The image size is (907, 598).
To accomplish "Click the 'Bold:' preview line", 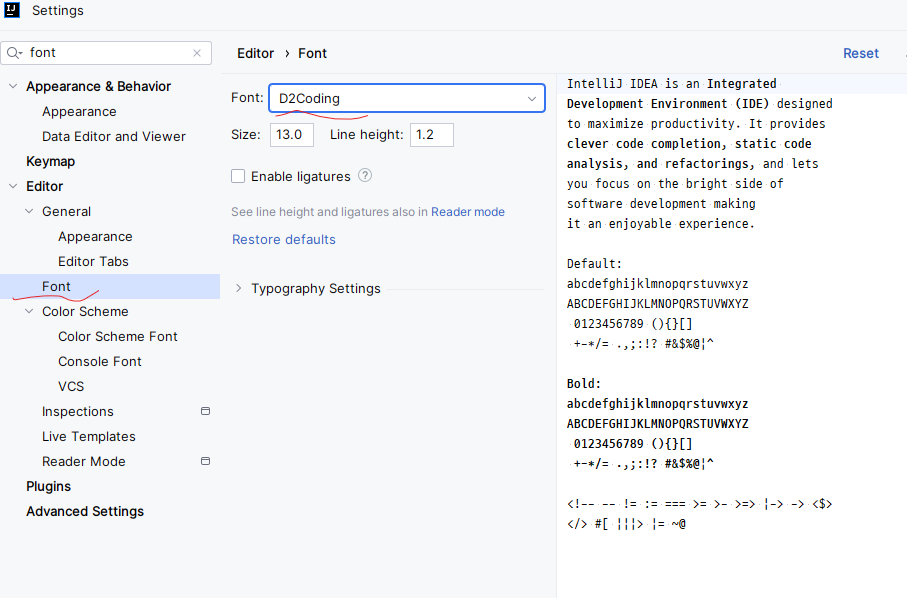I will 584,383.
